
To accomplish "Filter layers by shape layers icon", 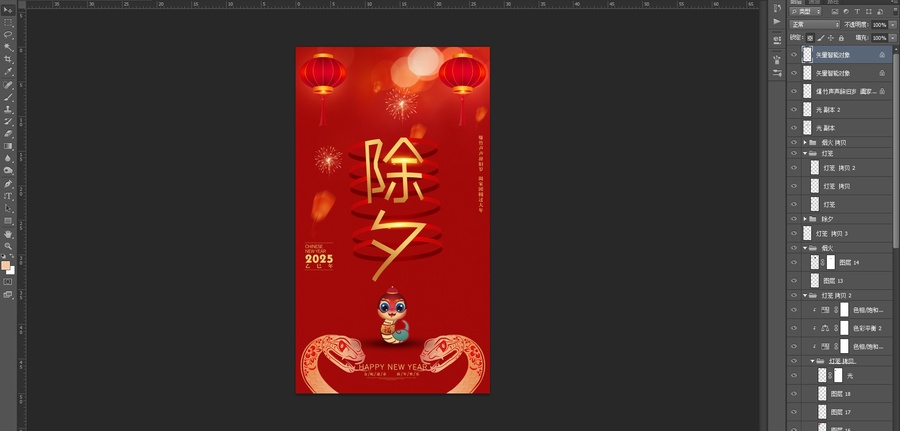I will 868,11.
